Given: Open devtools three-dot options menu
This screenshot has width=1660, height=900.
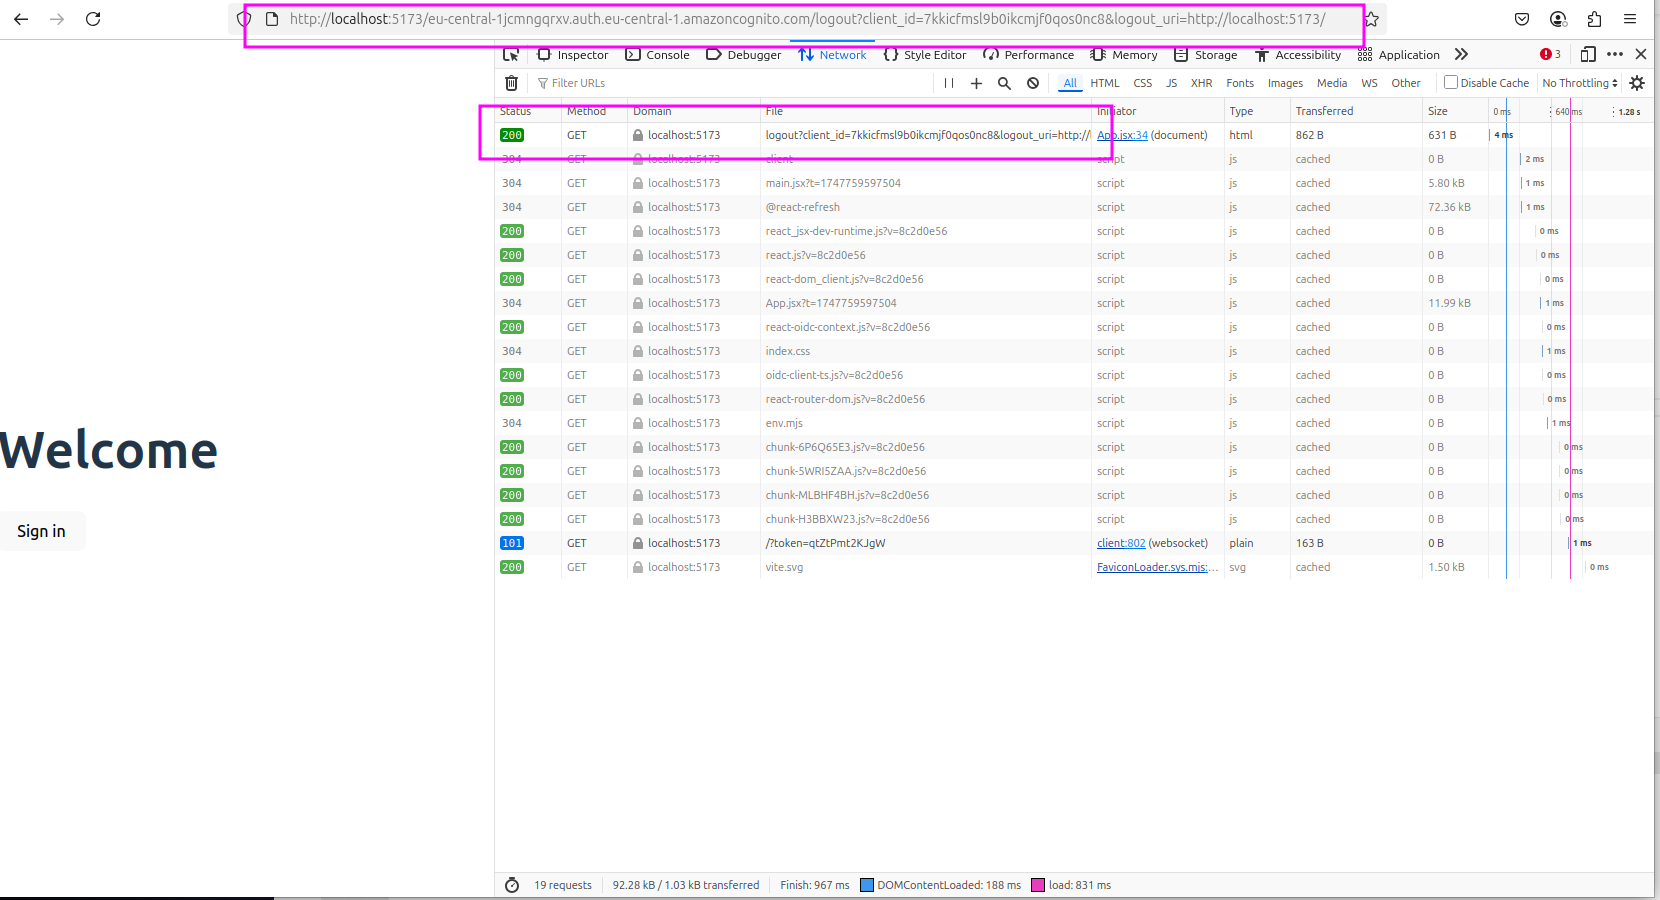Looking at the screenshot, I should tap(1615, 54).
